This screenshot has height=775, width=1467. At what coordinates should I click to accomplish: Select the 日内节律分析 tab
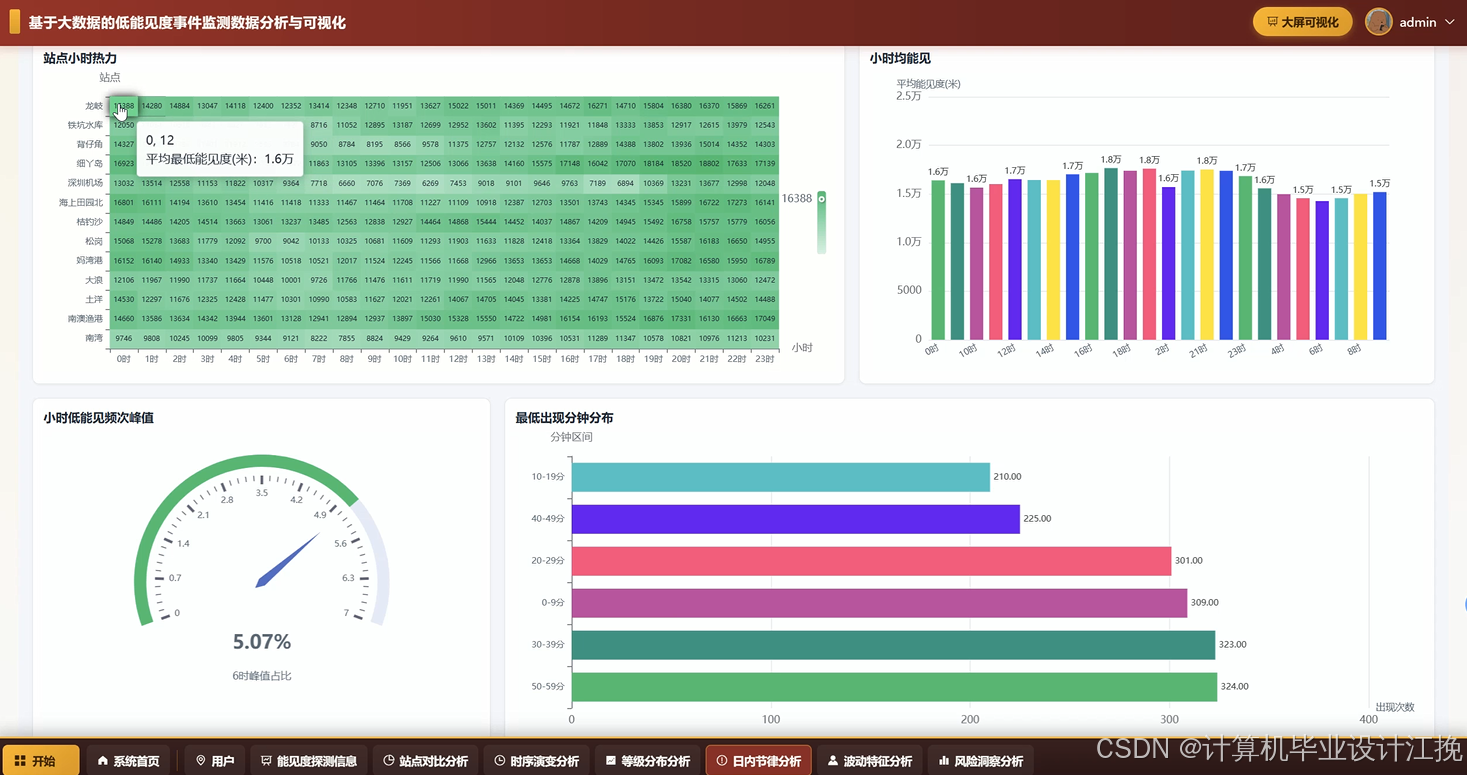coord(759,761)
